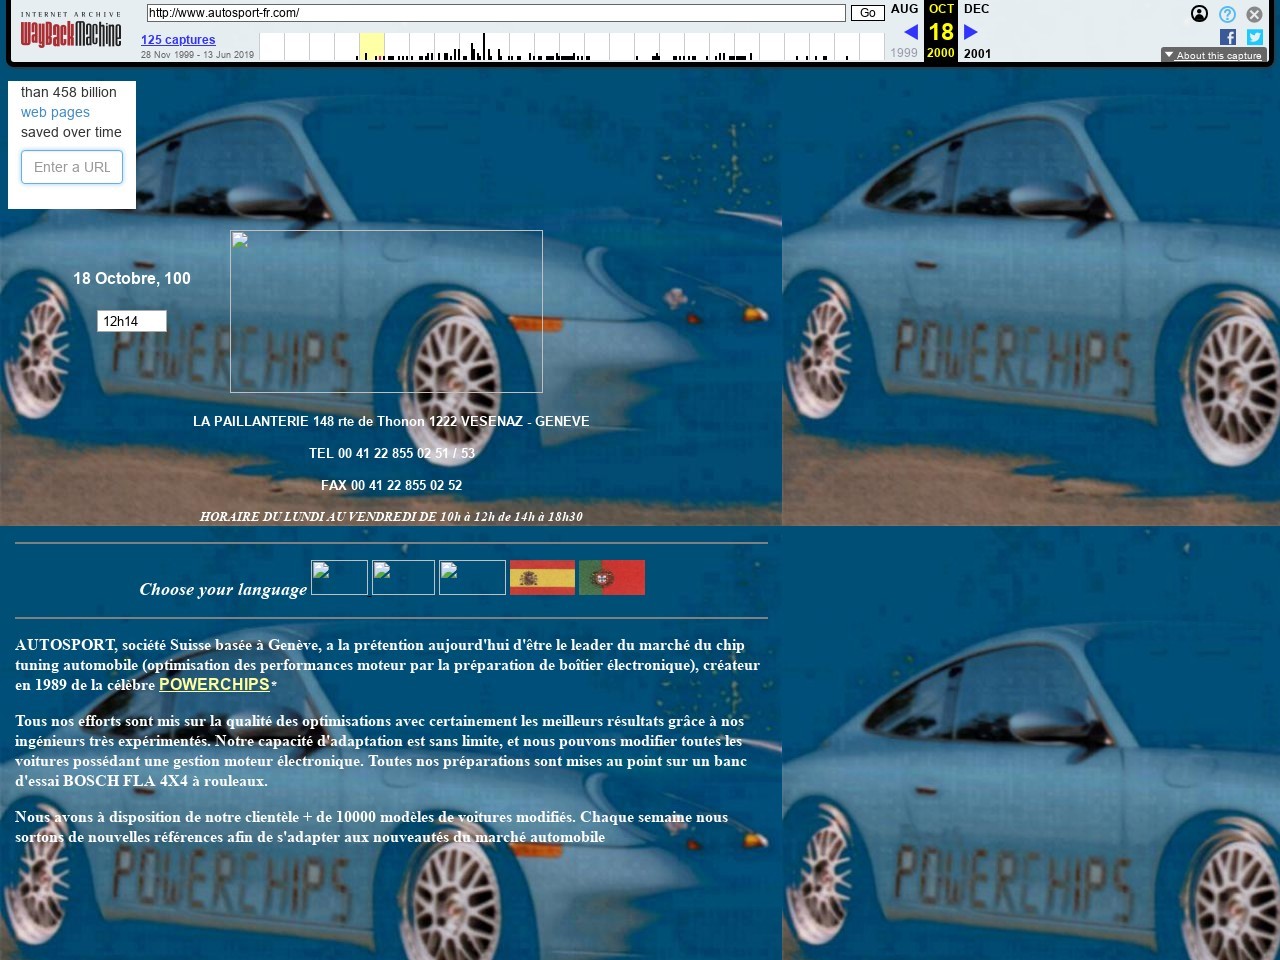Expand About this capture
1280x960 pixels.
(1213, 55)
